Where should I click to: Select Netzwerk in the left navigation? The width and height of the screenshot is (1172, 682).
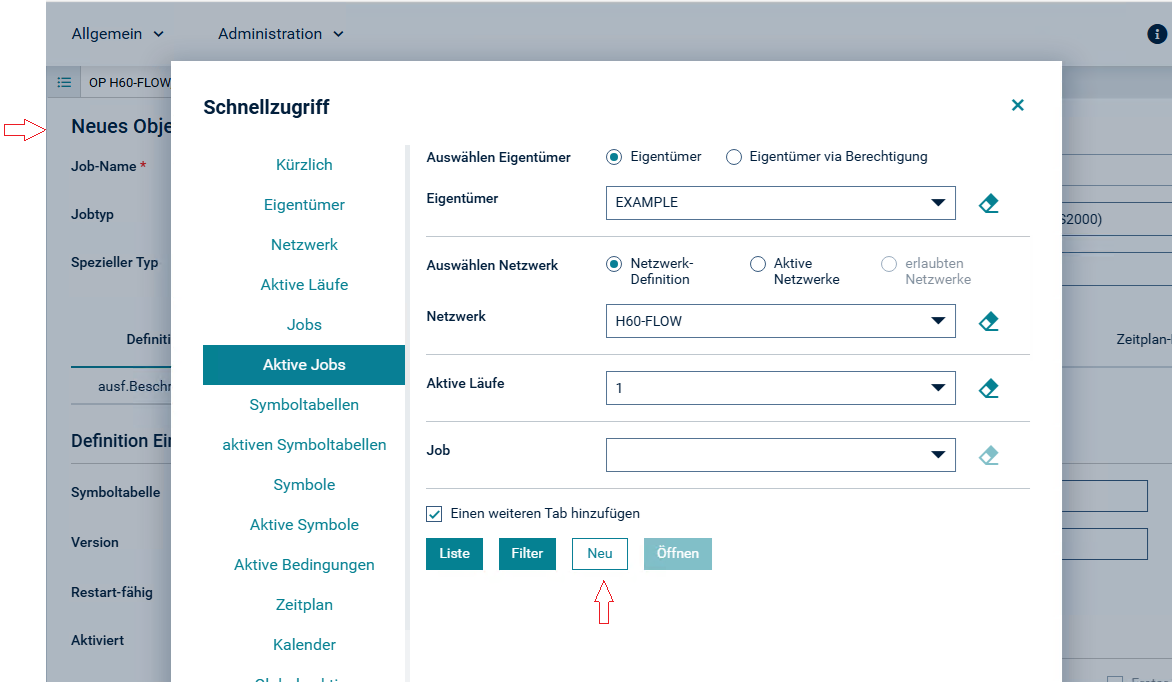(304, 245)
